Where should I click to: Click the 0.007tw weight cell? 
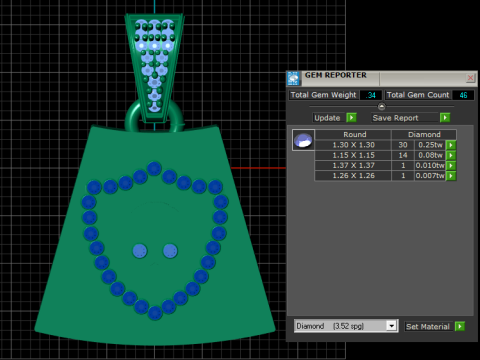430,176
